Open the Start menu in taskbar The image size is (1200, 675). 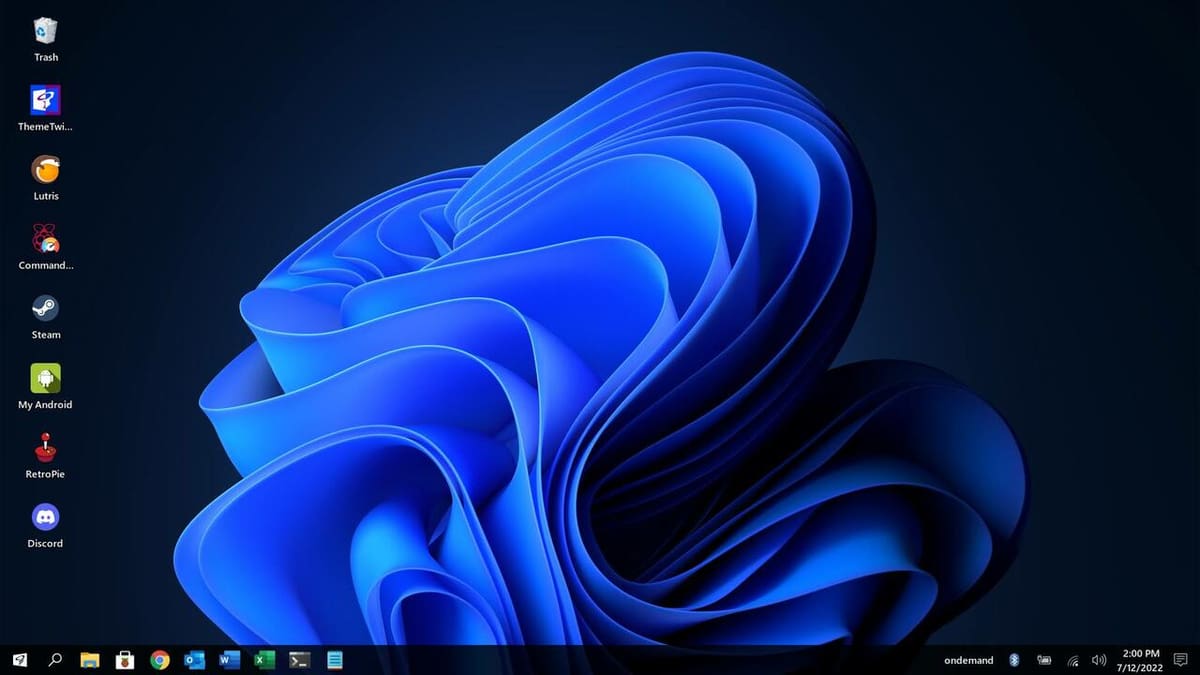click(x=20, y=660)
